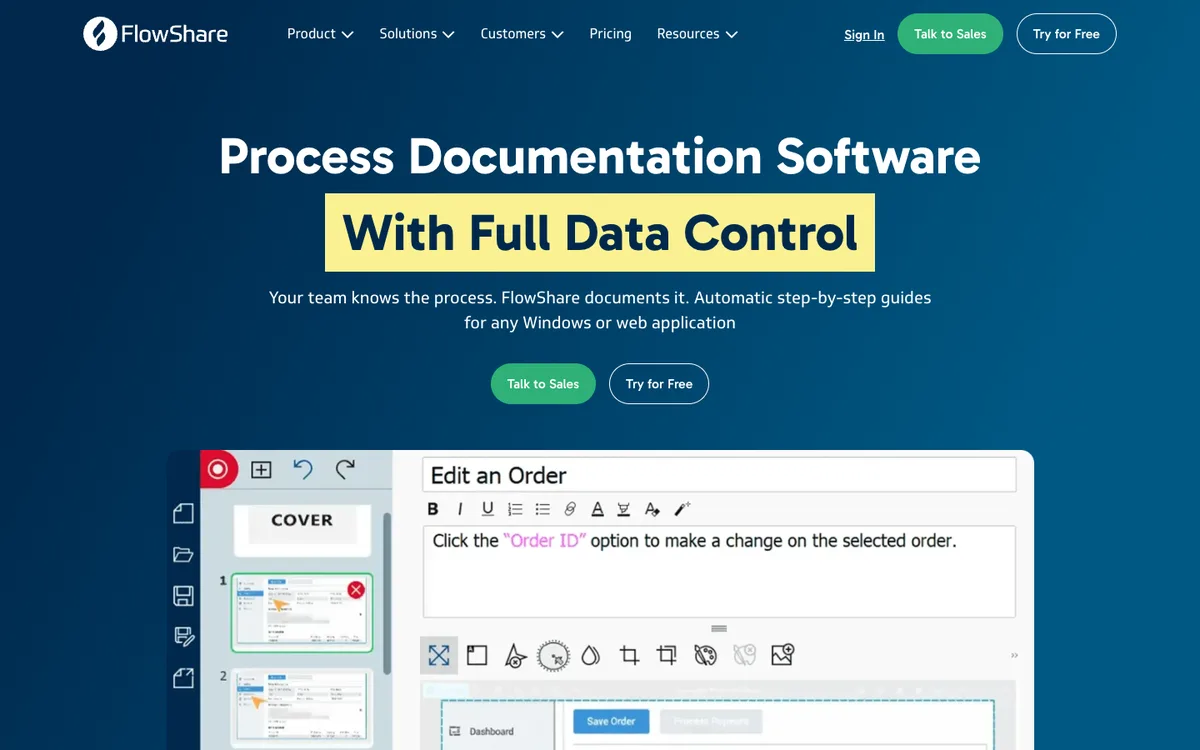Select the COVER slide thumbnail

pyautogui.click(x=302, y=530)
